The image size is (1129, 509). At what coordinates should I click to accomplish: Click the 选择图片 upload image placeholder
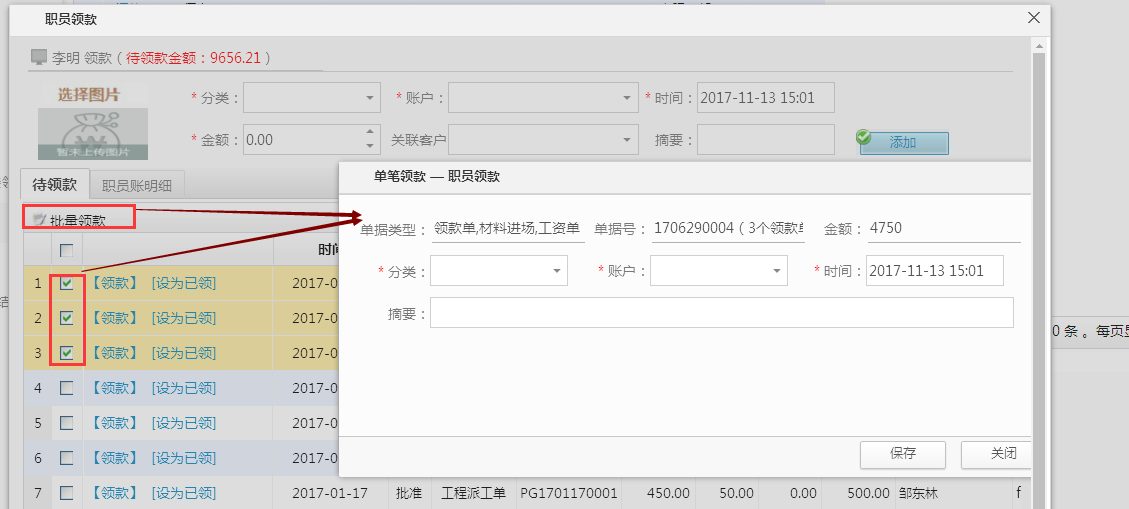tap(93, 121)
